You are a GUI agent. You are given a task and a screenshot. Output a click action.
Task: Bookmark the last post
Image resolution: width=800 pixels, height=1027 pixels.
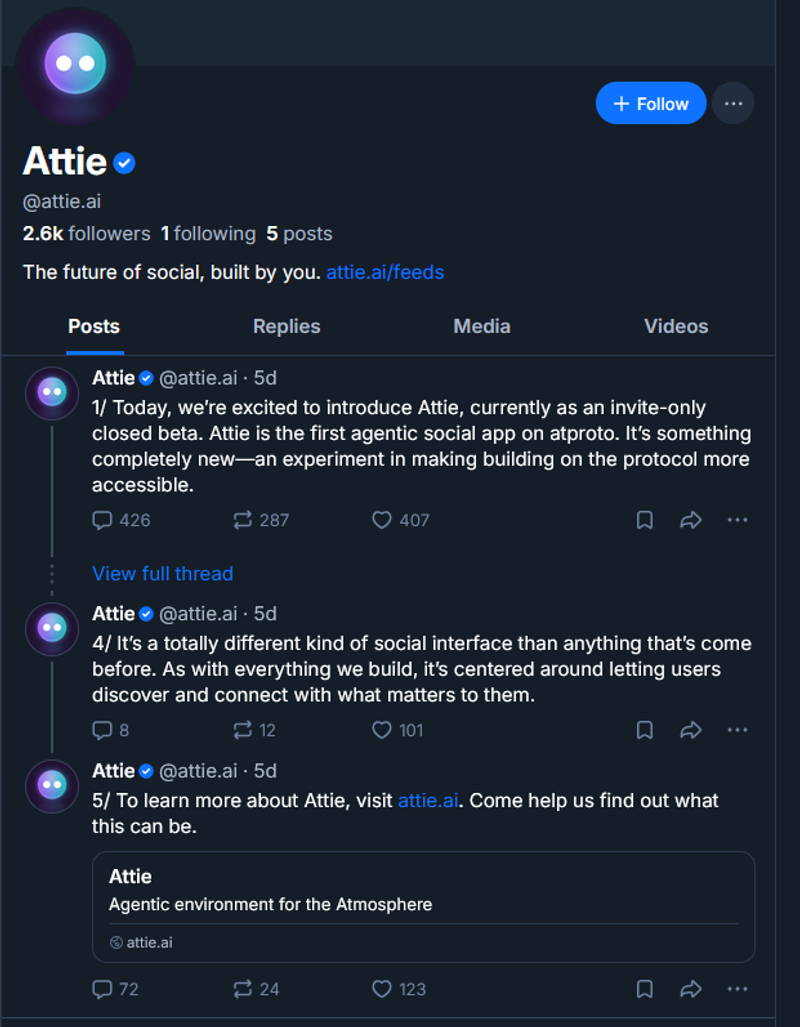pos(644,989)
